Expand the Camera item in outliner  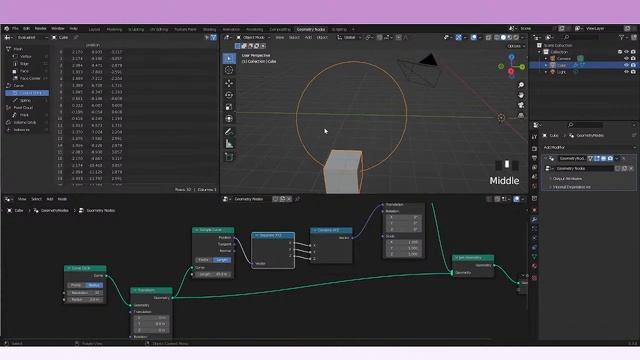coord(546,58)
